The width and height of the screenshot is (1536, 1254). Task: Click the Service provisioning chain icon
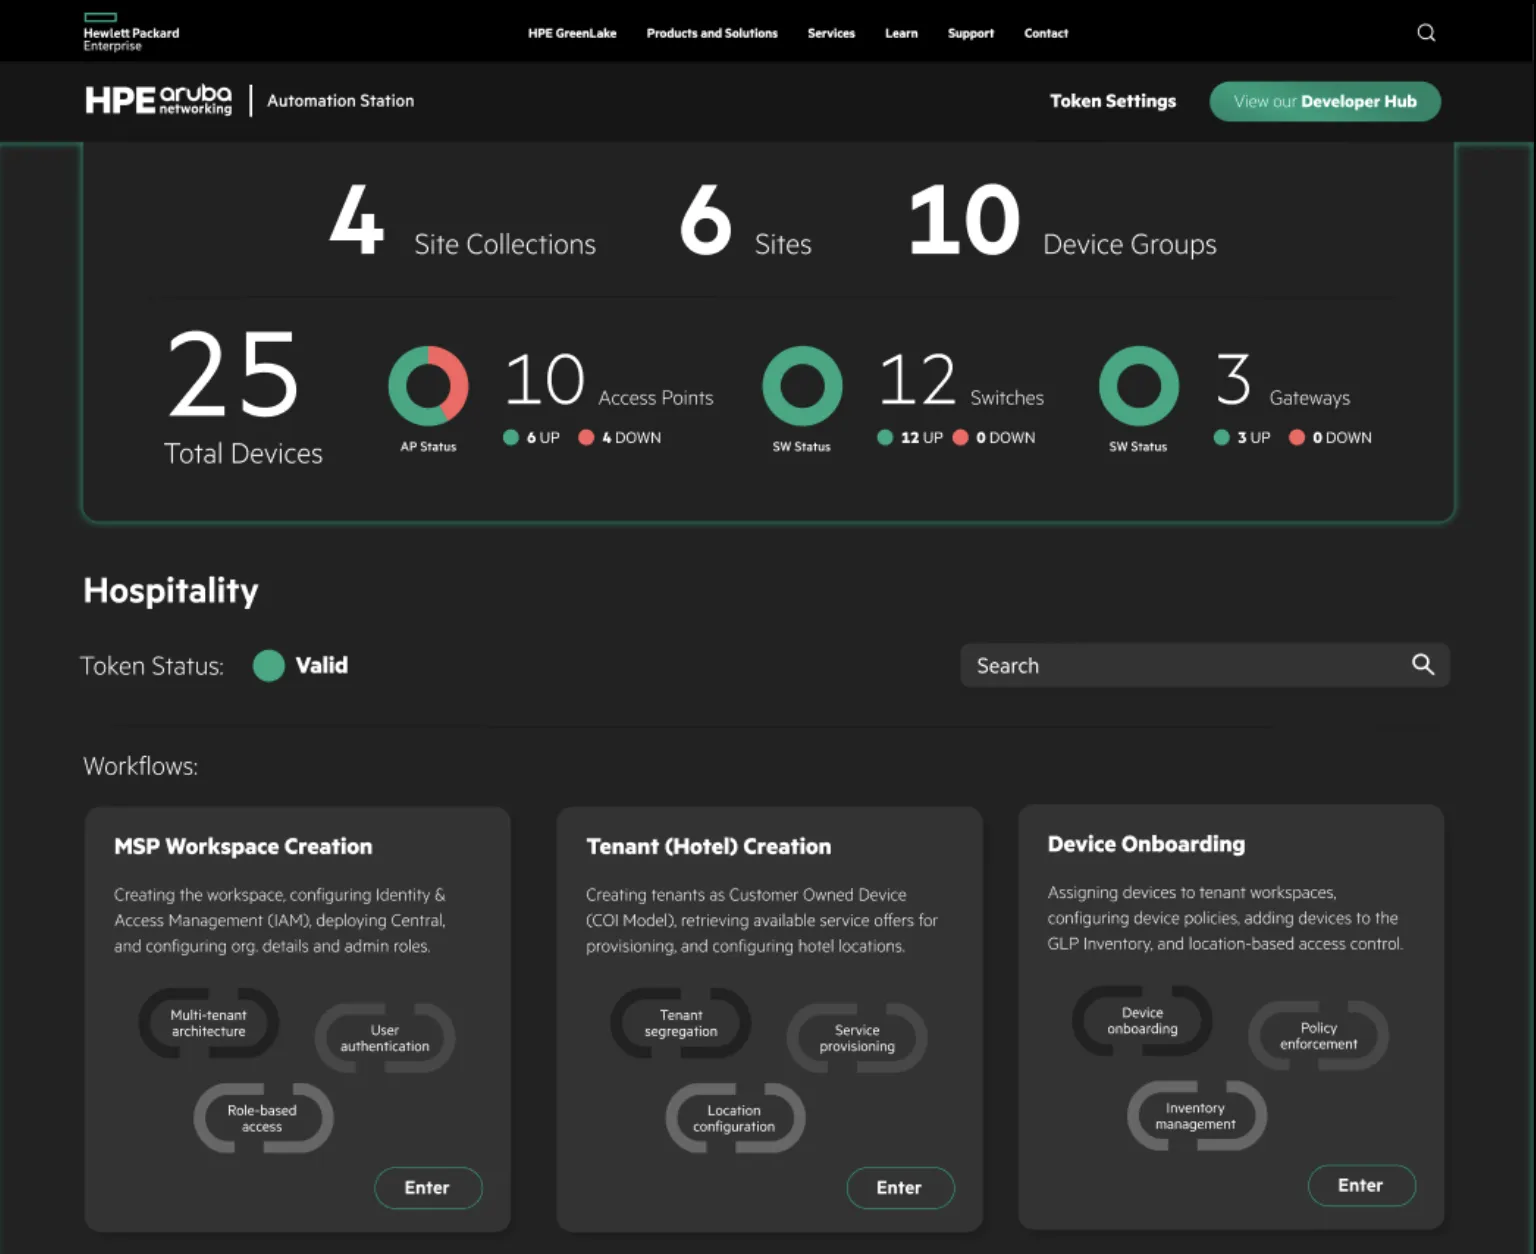857,1038
